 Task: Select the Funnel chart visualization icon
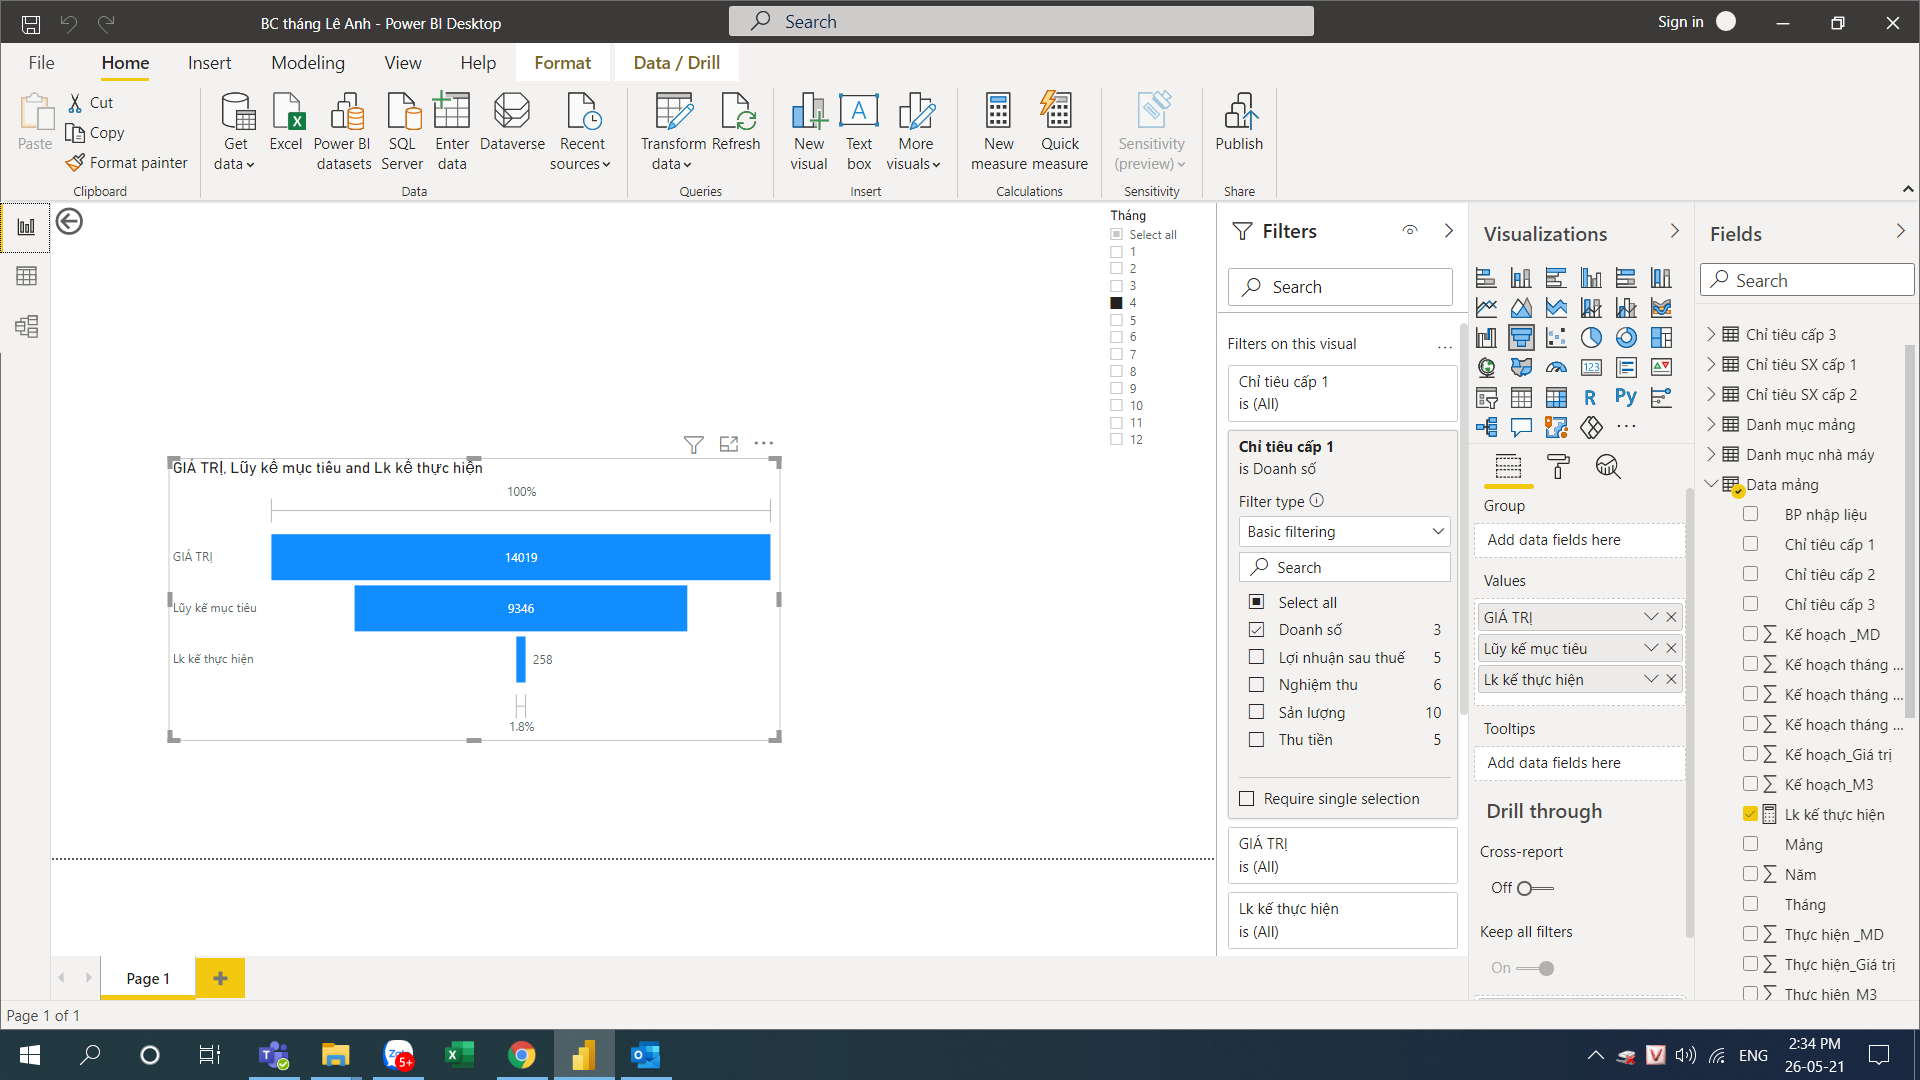click(x=1521, y=338)
